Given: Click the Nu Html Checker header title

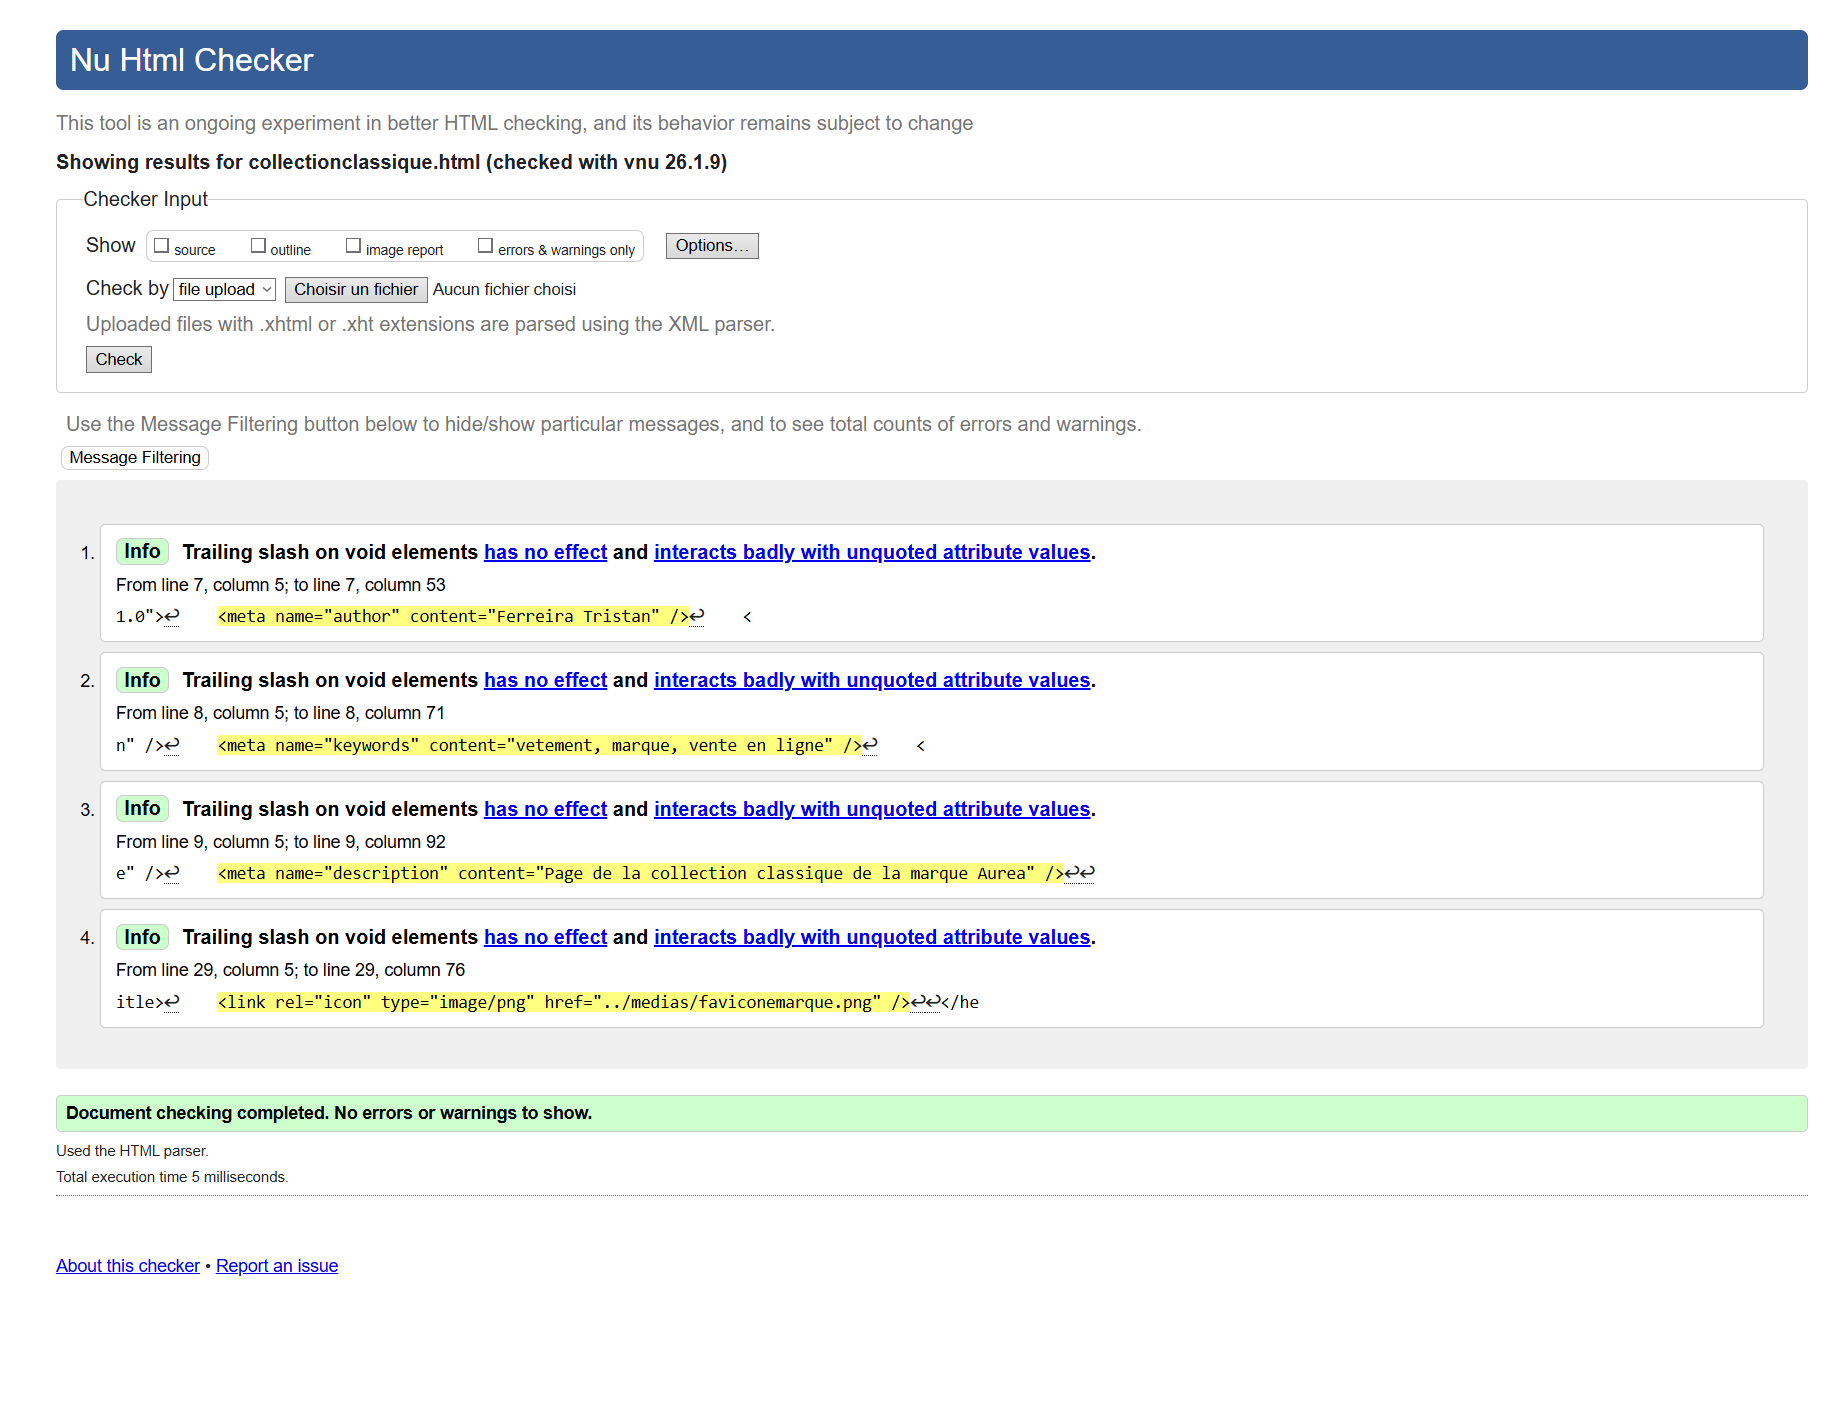Looking at the screenshot, I should point(192,61).
